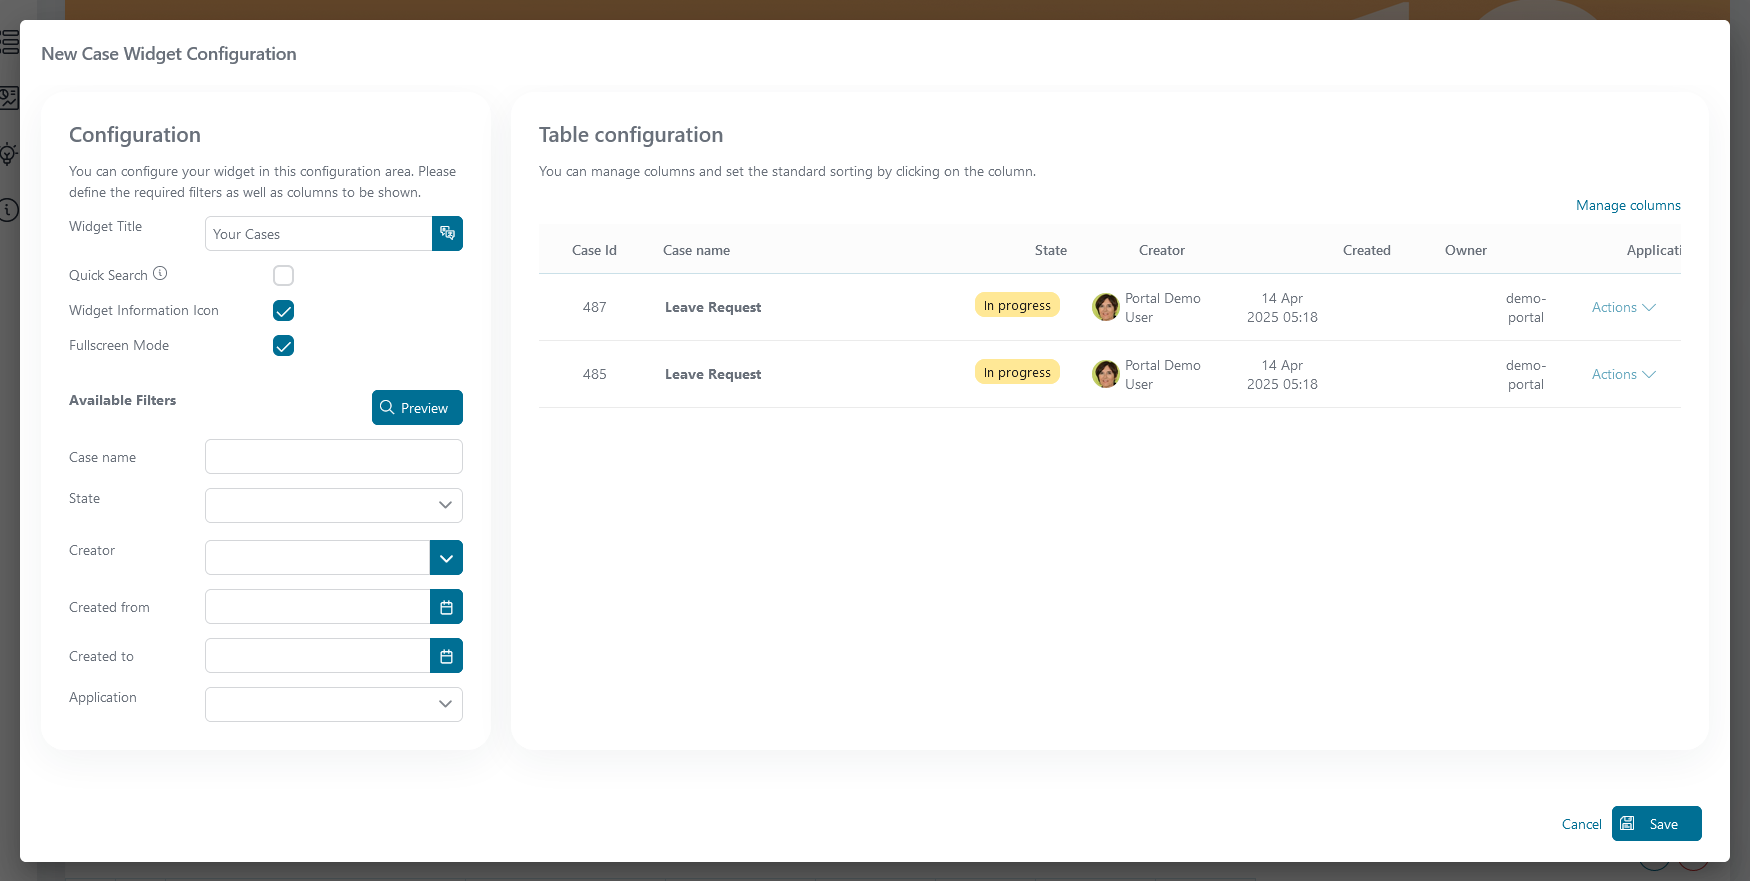Image resolution: width=1750 pixels, height=881 pixels.
Task: Click the Case name filter input
Action: click(x=334, y=456)
